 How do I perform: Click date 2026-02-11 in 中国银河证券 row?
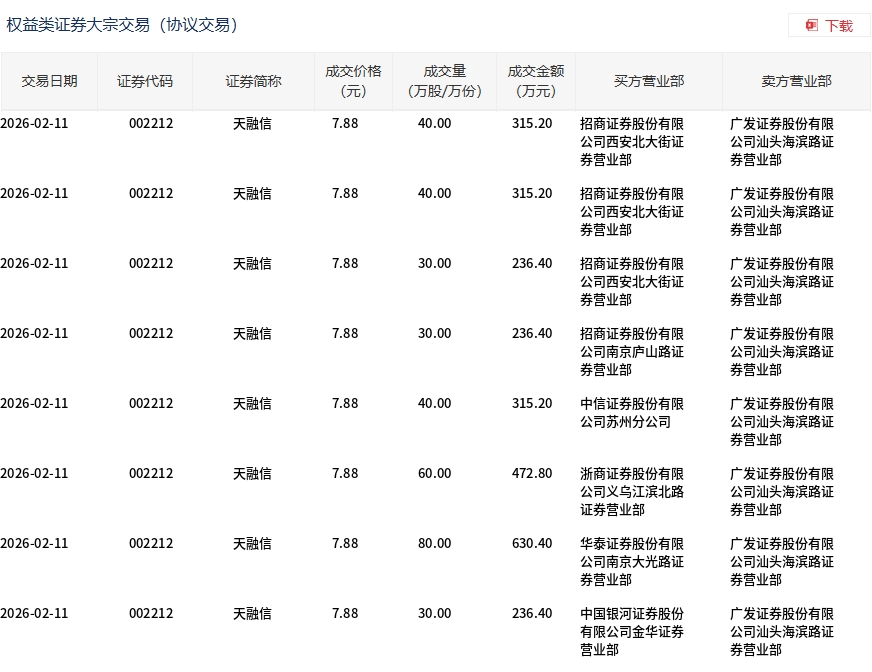tap(34, 614)
